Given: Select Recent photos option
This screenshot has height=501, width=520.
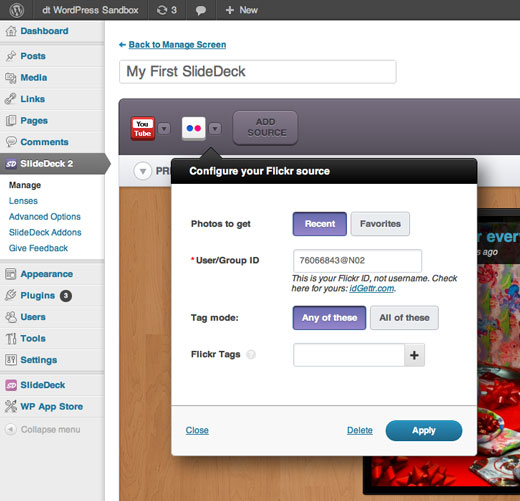Looking at the screenshot, I should click(320, 224).
